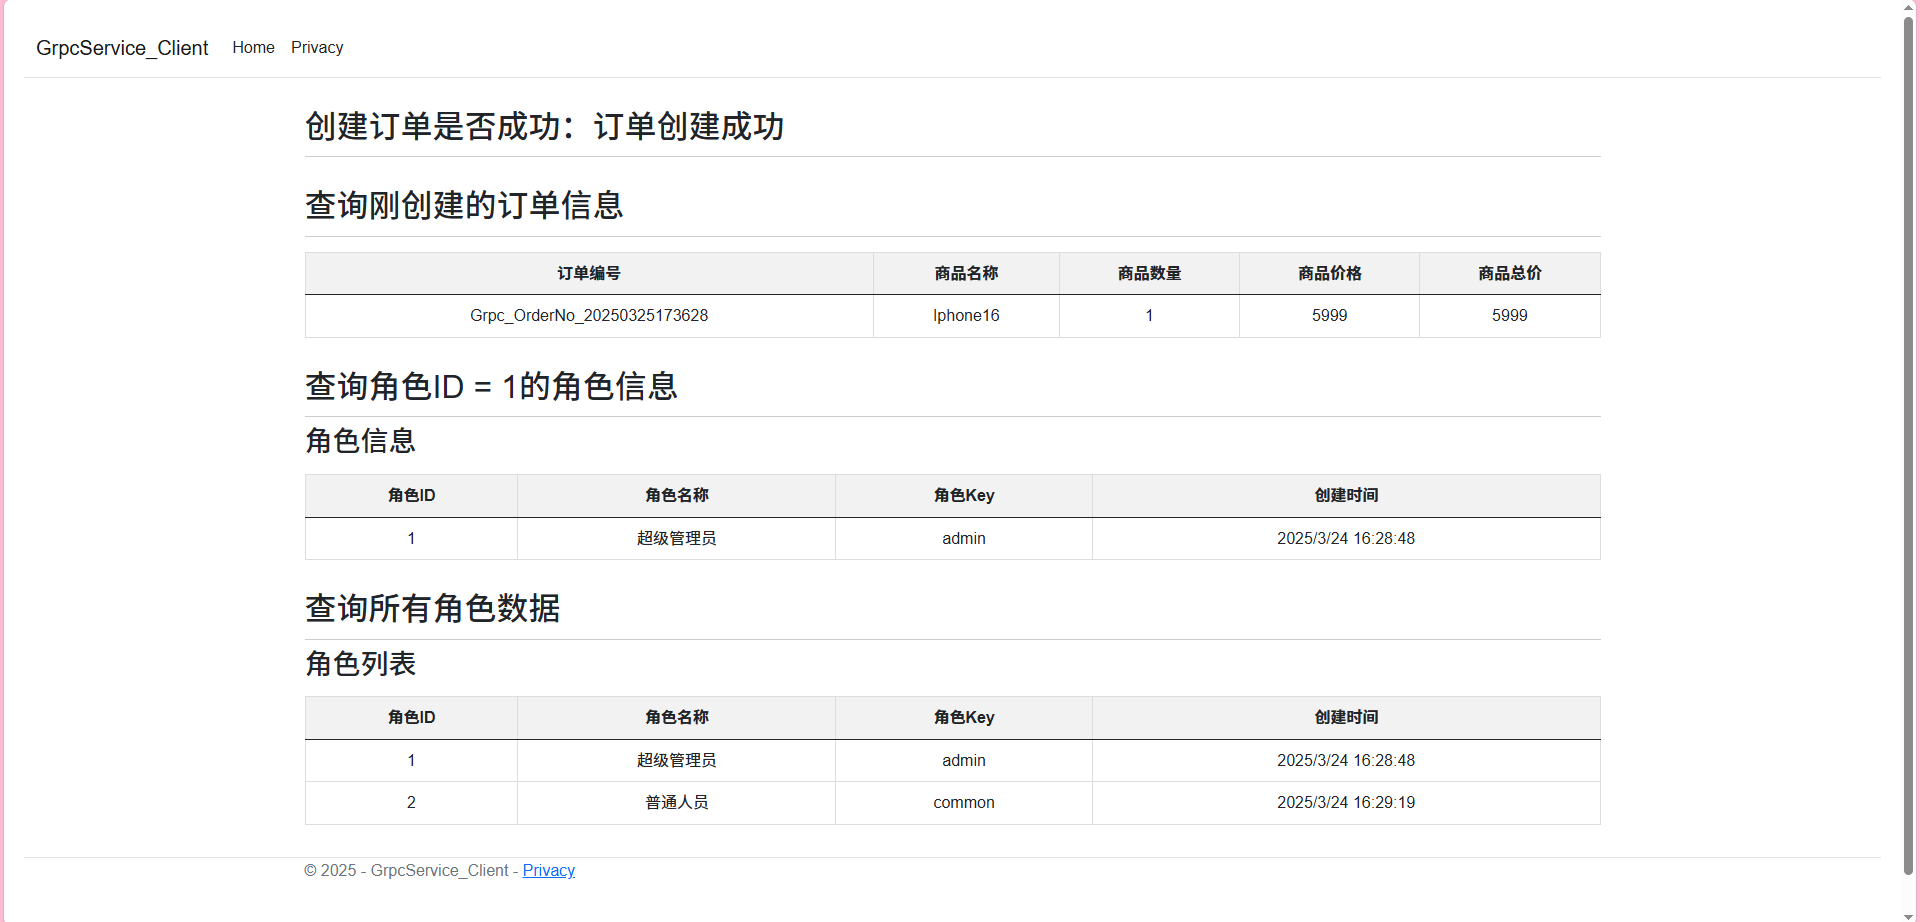1920x922 pixels.
Task: Select the order number Grpc_OrderNo_20250325173628 cell
Action: point(589,315)
